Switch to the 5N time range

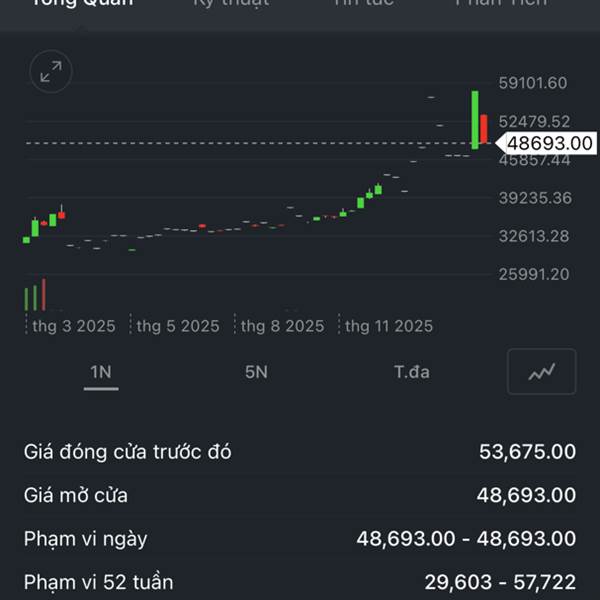pyautogui.click(x=256, y=372)
